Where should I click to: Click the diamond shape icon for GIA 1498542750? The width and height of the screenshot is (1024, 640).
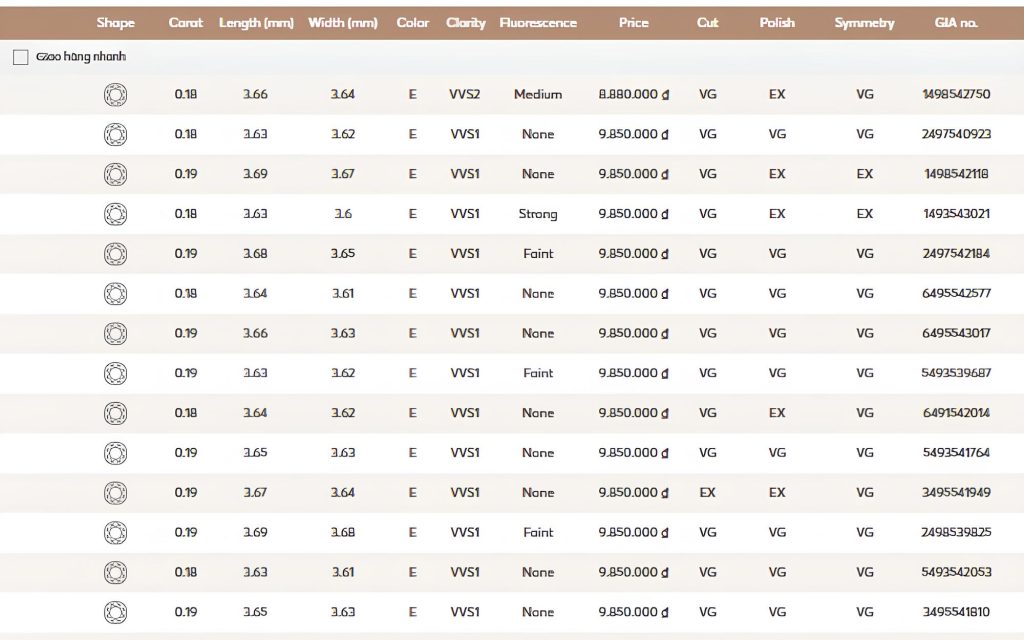tap(116, 95)
